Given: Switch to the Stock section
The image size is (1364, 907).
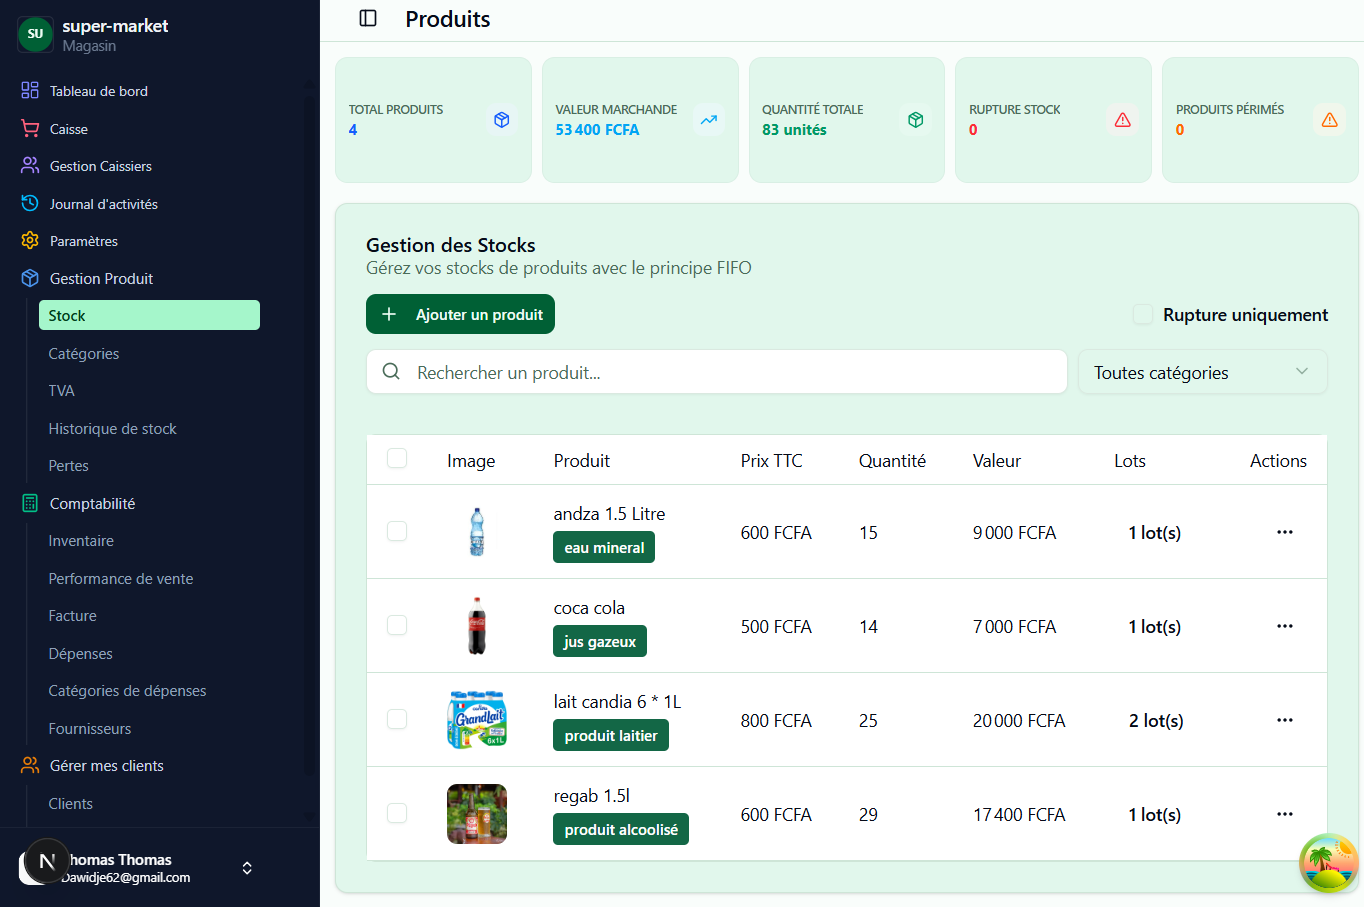Looking at the screenshot, I should tap(149, 314).
